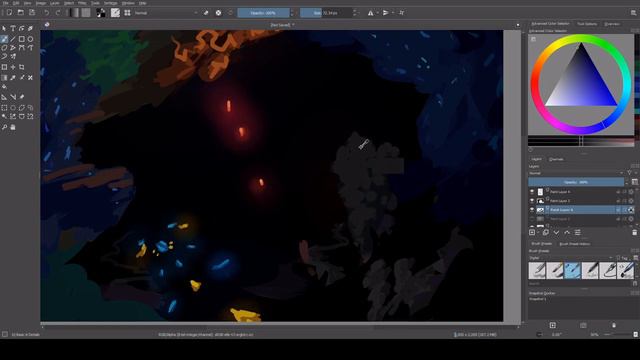Open the layer blending mode dropdown
The height and width of the screenshot is (360, 640).
click(576, 173)
